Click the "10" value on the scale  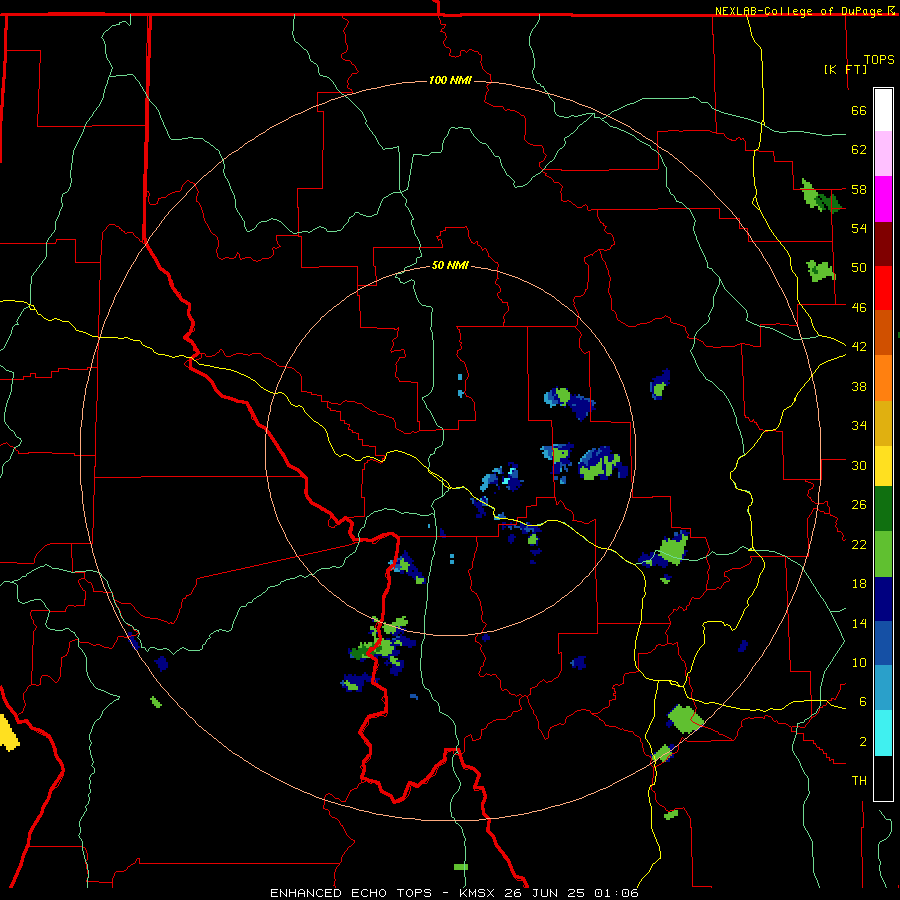tap(859, 662)
